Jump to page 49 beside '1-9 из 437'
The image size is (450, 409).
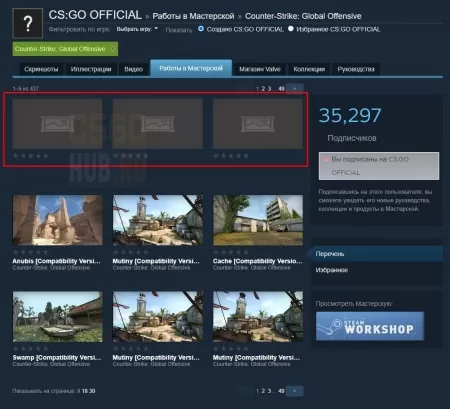tap(281, 89)
